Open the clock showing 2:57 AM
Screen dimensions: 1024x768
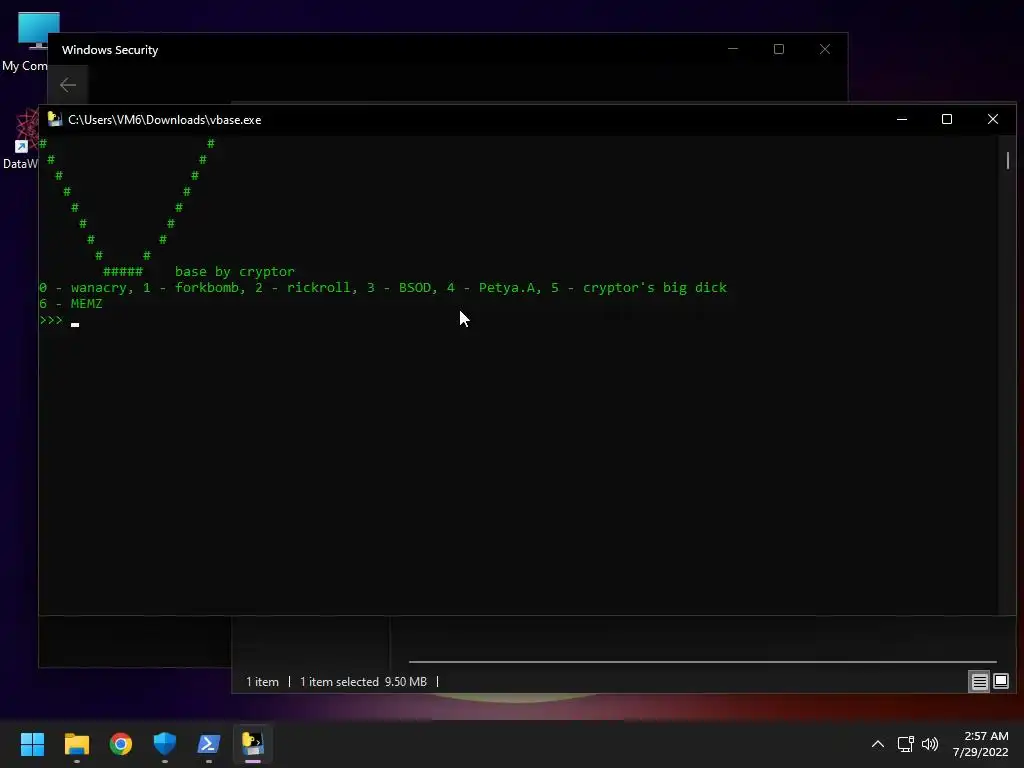pyautogui.click(x=980, y=744)
